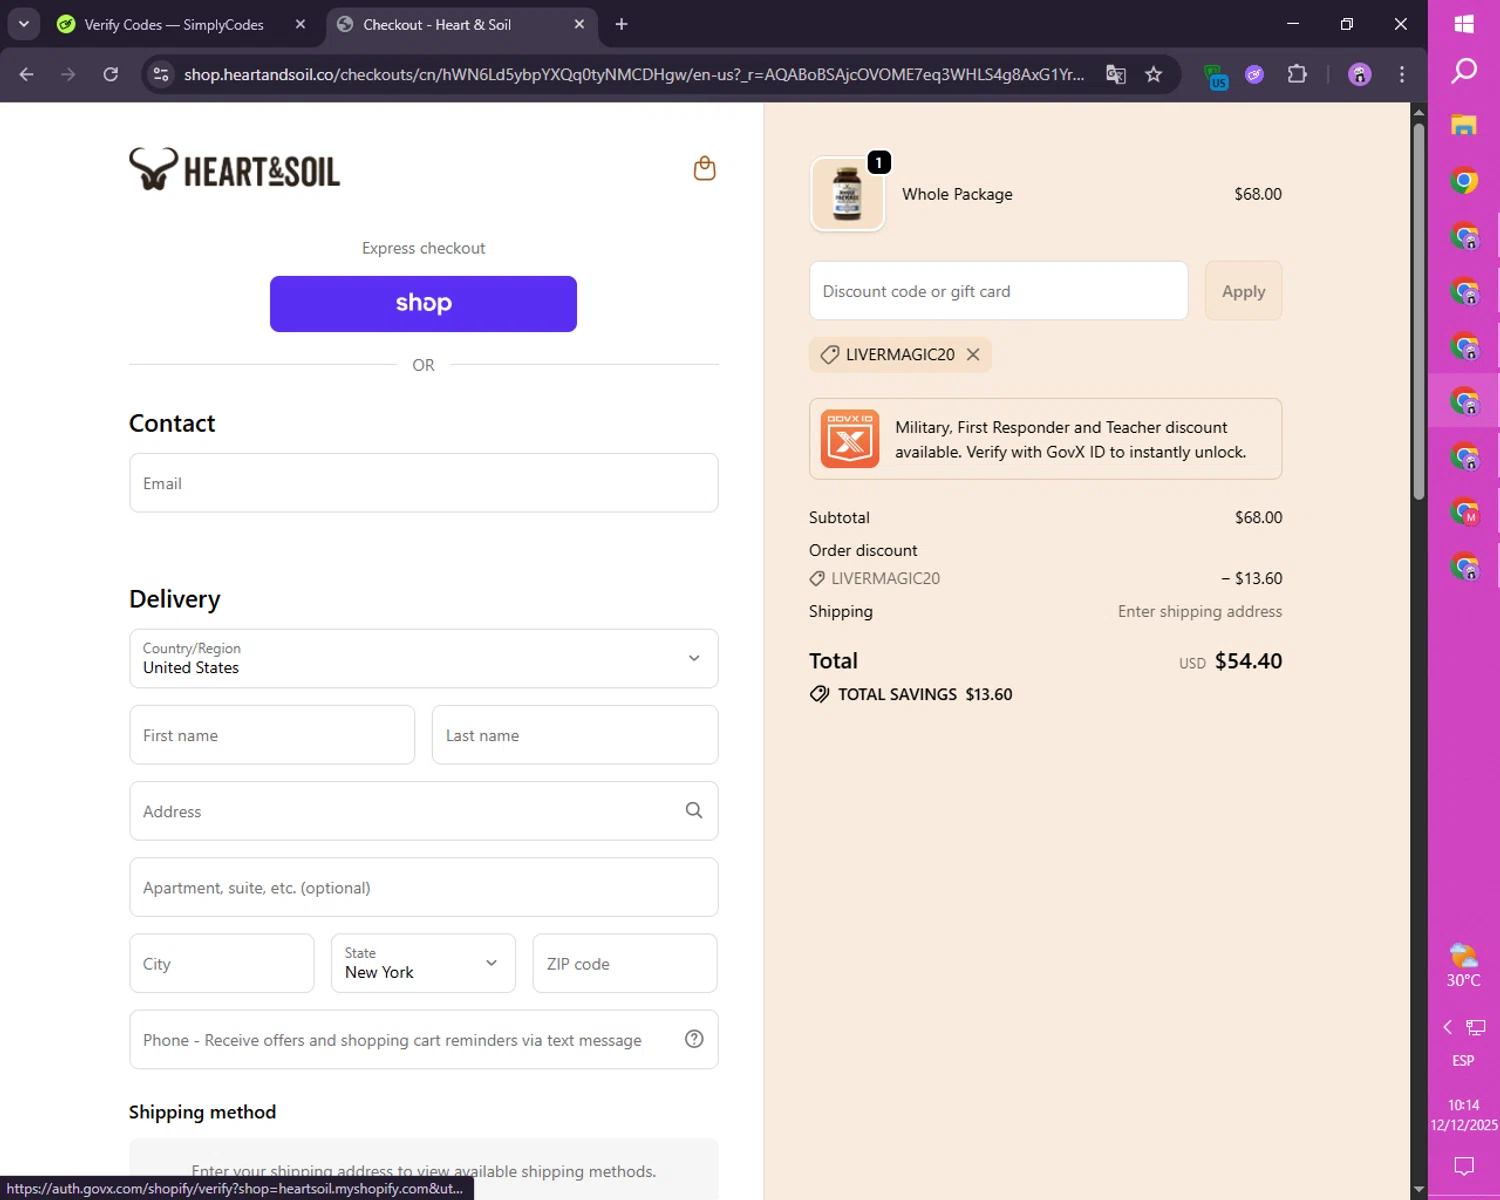Click the Enter shipping address text
Viewport: 1500px width, 1200px height.
[1200, 611]
